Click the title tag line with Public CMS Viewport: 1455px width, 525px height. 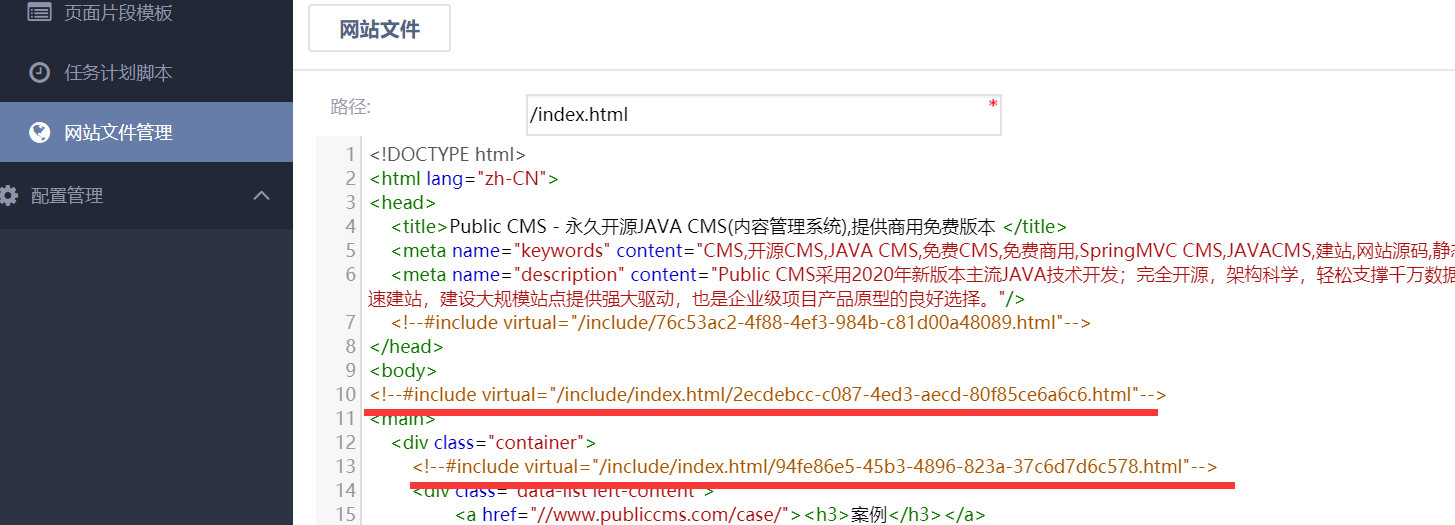pyautogui.click(x=729, y=226)
